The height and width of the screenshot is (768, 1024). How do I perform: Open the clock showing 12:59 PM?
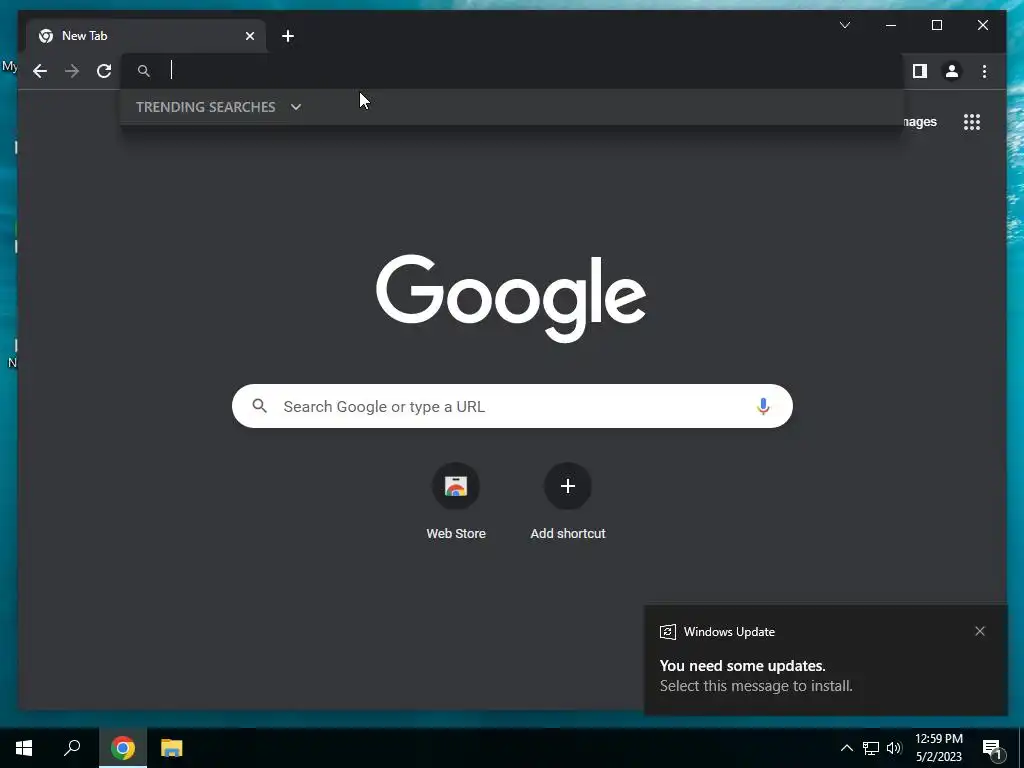pos(938,748)
